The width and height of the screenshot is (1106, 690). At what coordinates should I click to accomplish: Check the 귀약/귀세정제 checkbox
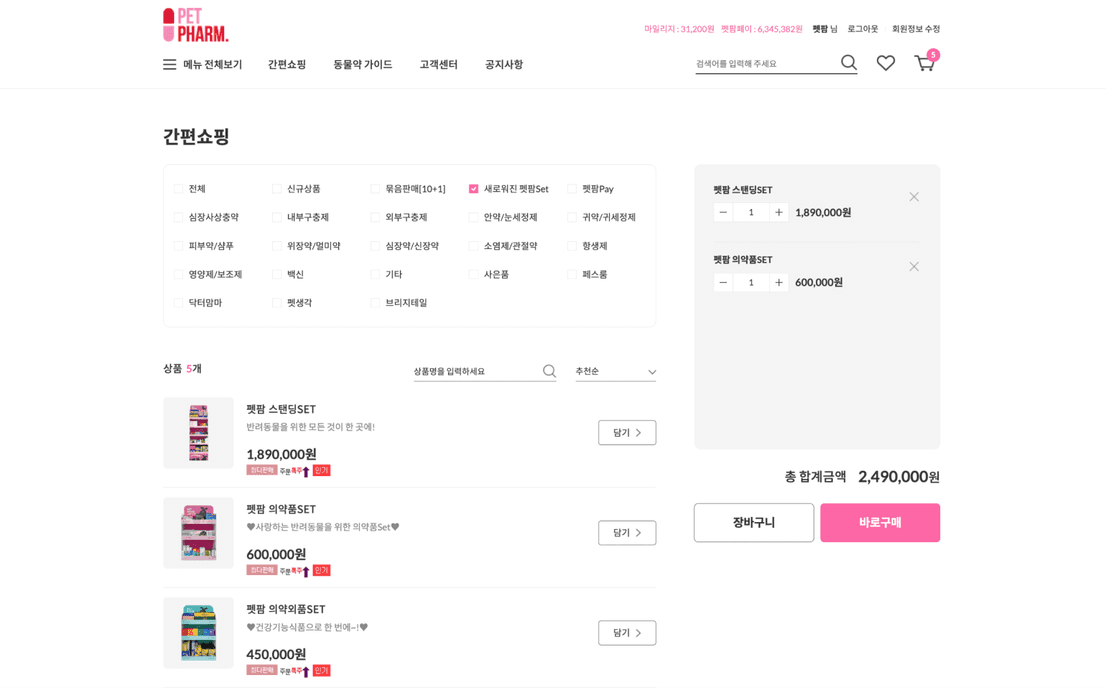pos(572,217)
